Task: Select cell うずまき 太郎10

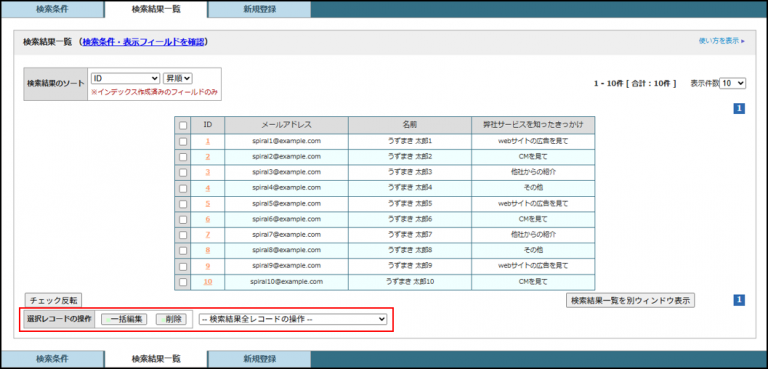Action: (410, 282)
